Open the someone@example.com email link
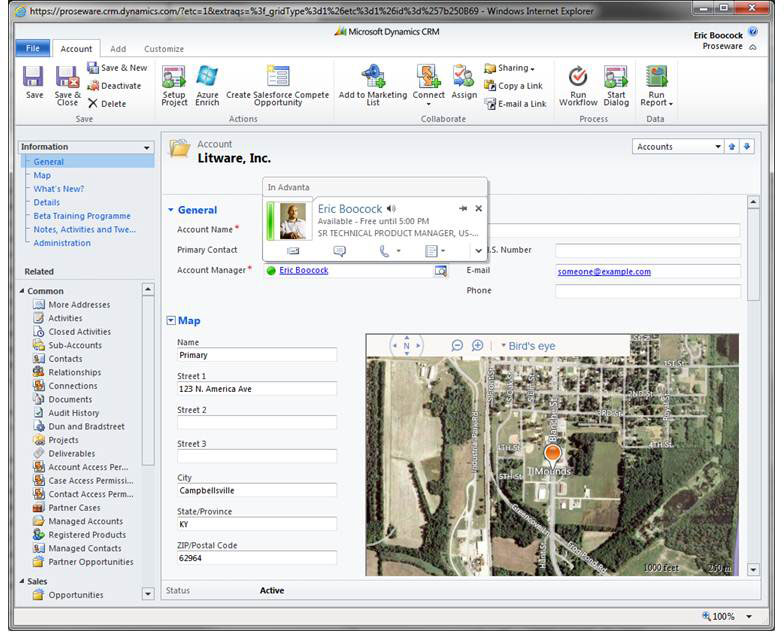Screen dimensions: 784x632 [604, 271]
